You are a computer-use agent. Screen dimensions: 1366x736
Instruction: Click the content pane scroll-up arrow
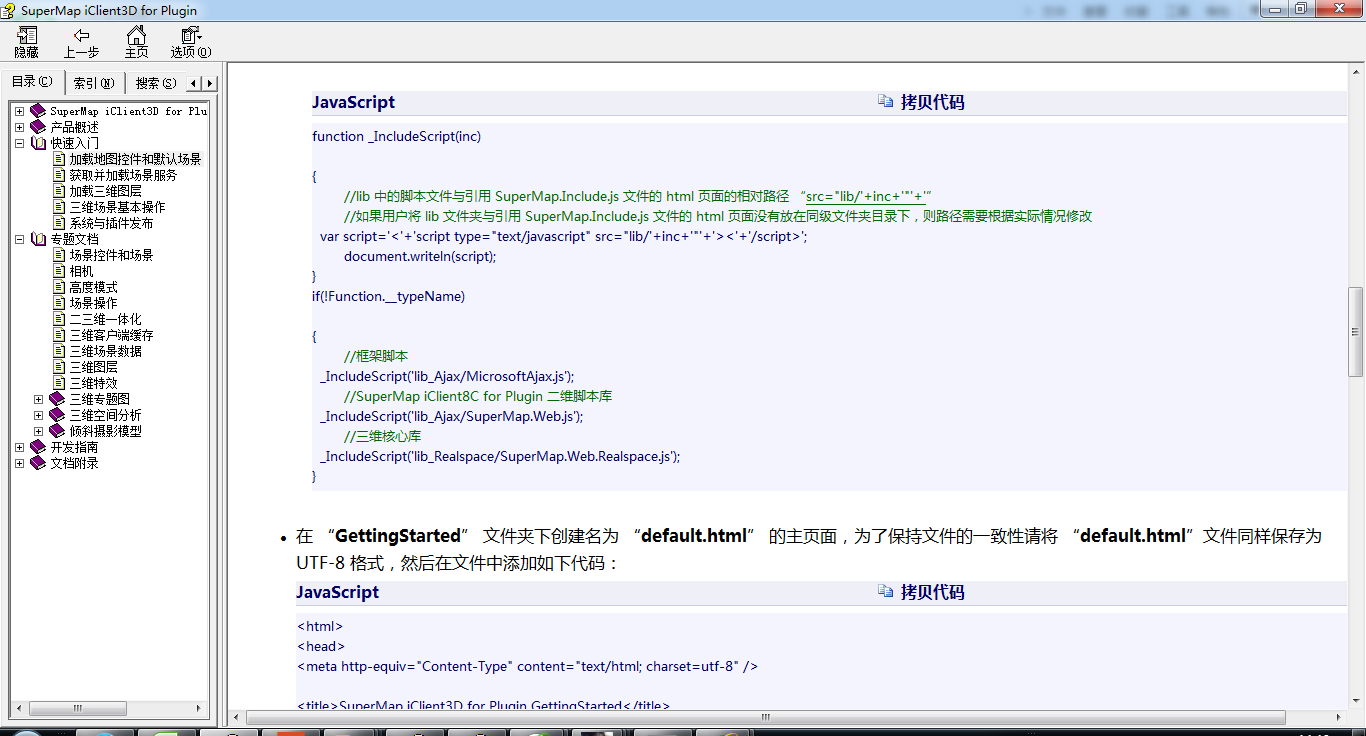pyautogui.click(x=1356, y=72)
